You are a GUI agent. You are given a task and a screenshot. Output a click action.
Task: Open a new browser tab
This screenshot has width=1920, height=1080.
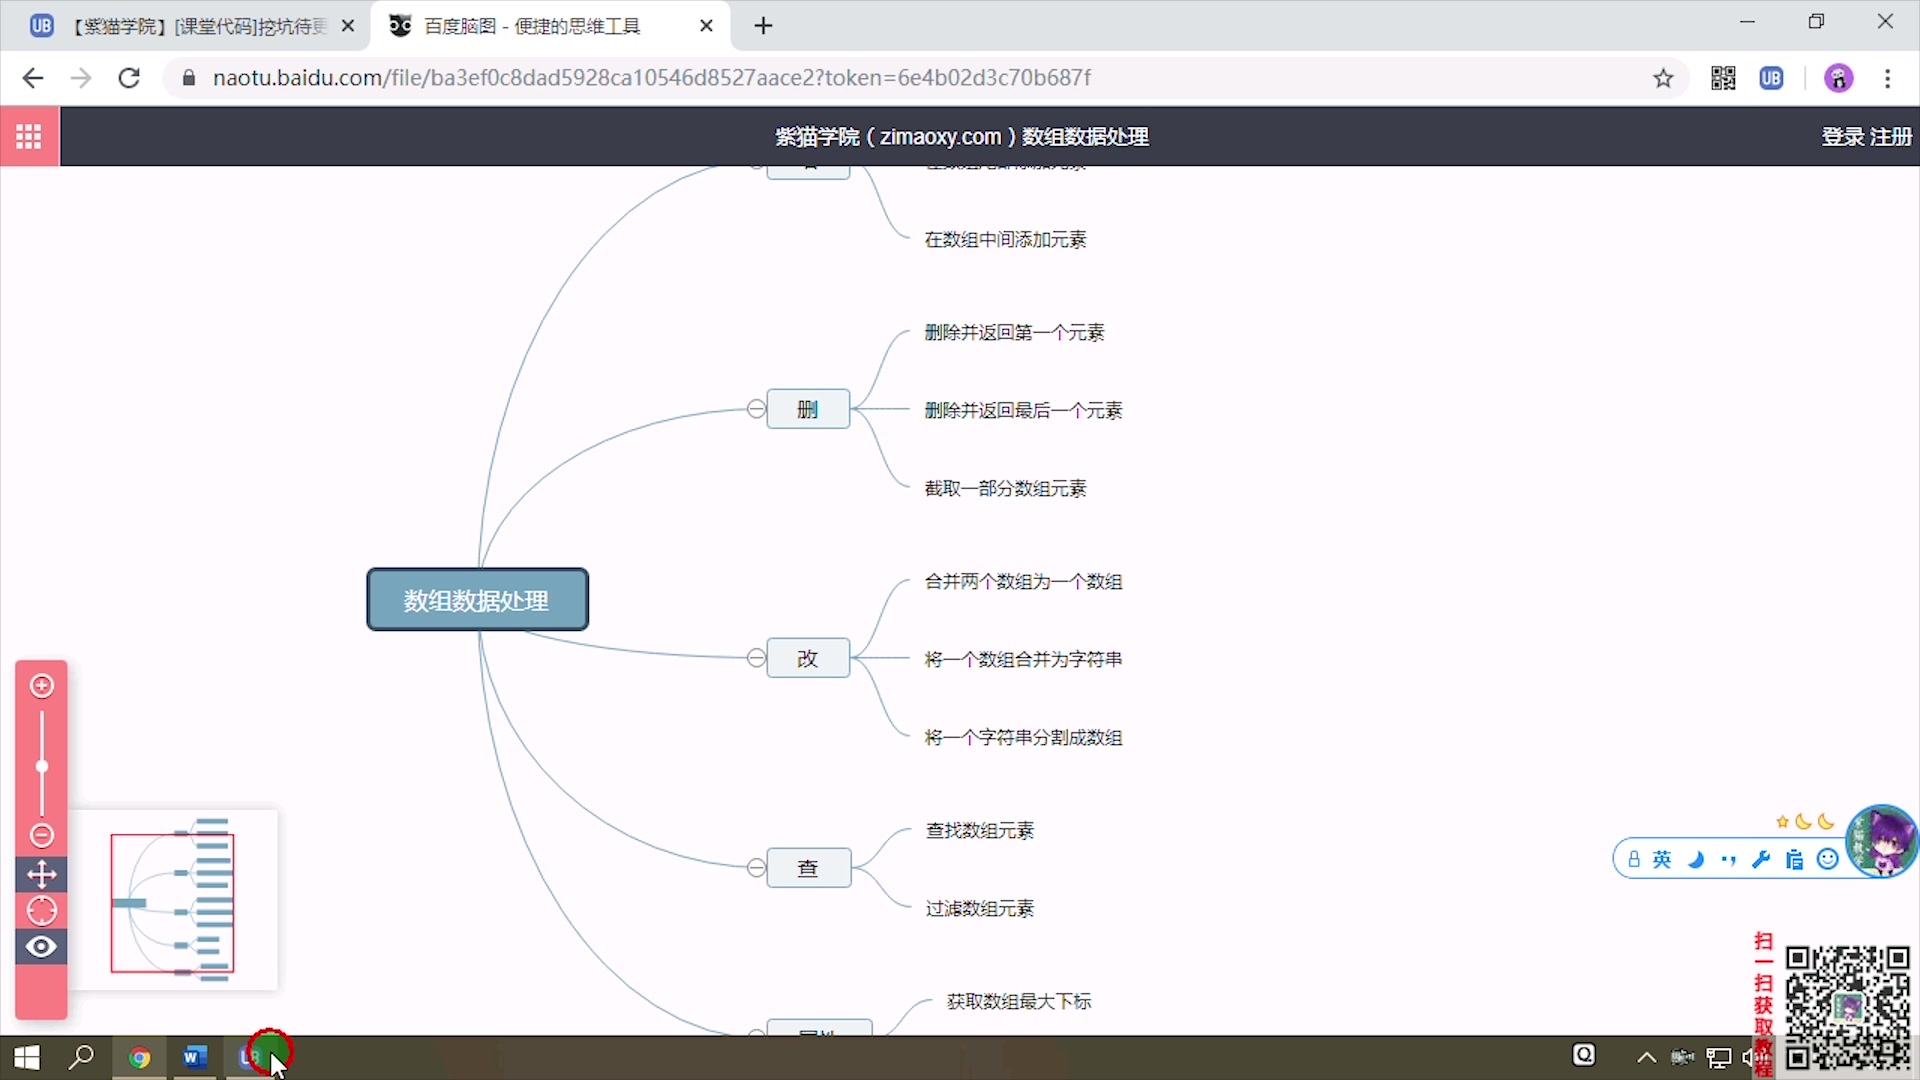click(764, 26)
